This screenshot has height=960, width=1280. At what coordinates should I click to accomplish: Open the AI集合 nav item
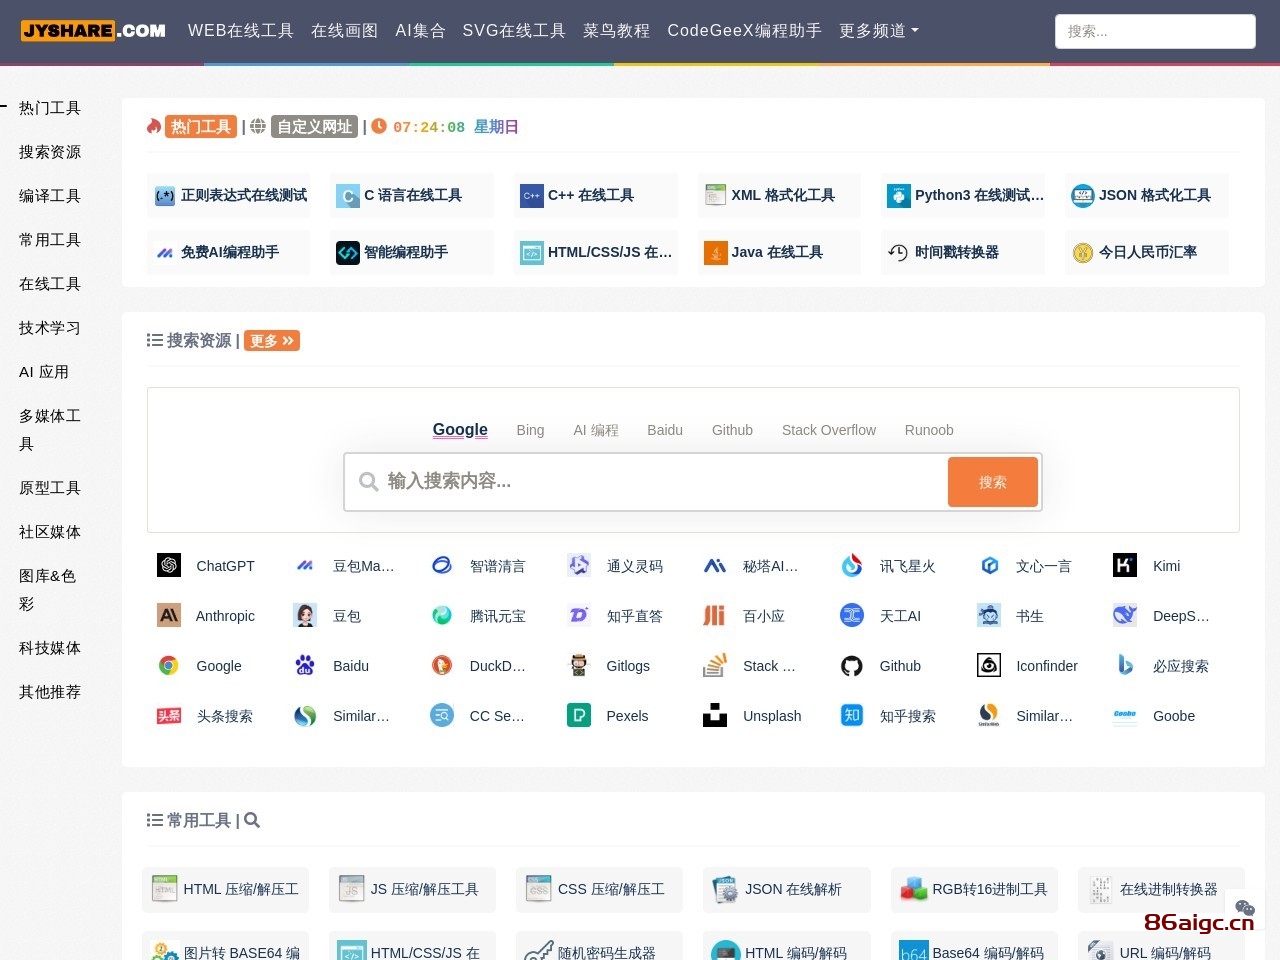tap(420, 31)
